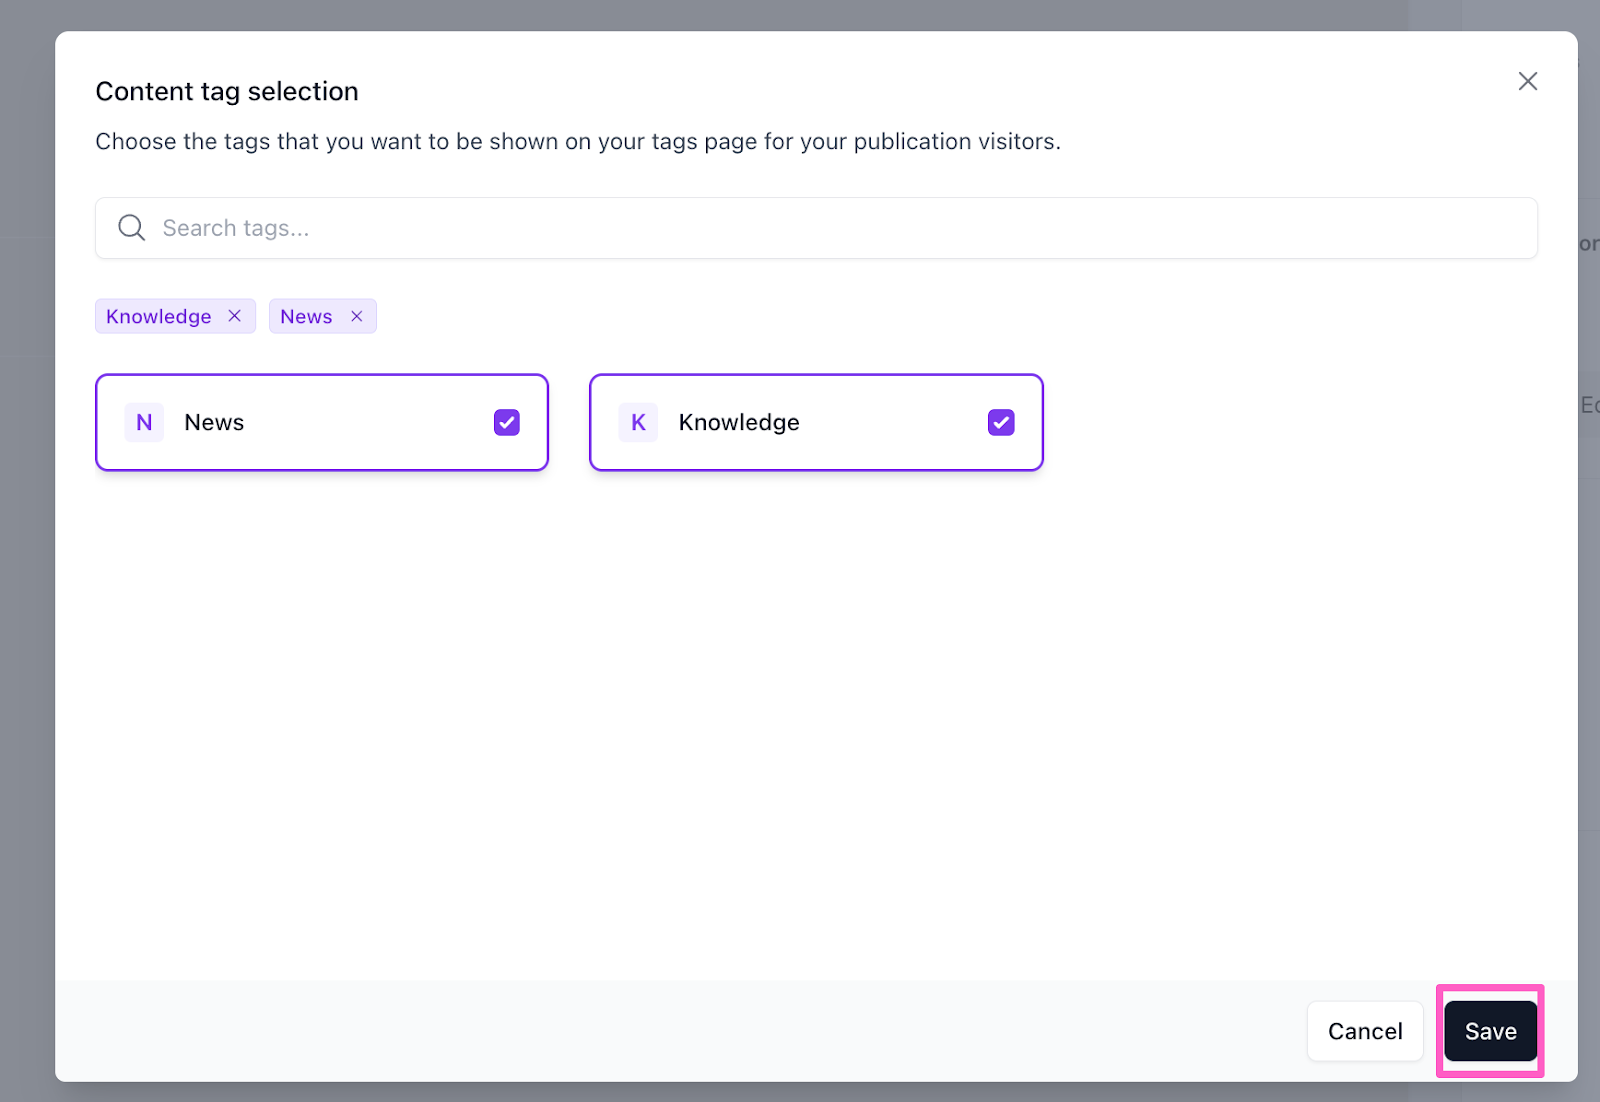Click the Knowledge tag card label

click(x=739, y=423)
